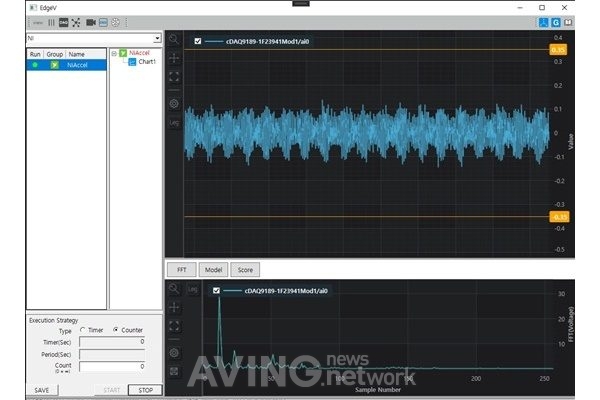Click the Period(Sec) input field

tap(112, 354)
